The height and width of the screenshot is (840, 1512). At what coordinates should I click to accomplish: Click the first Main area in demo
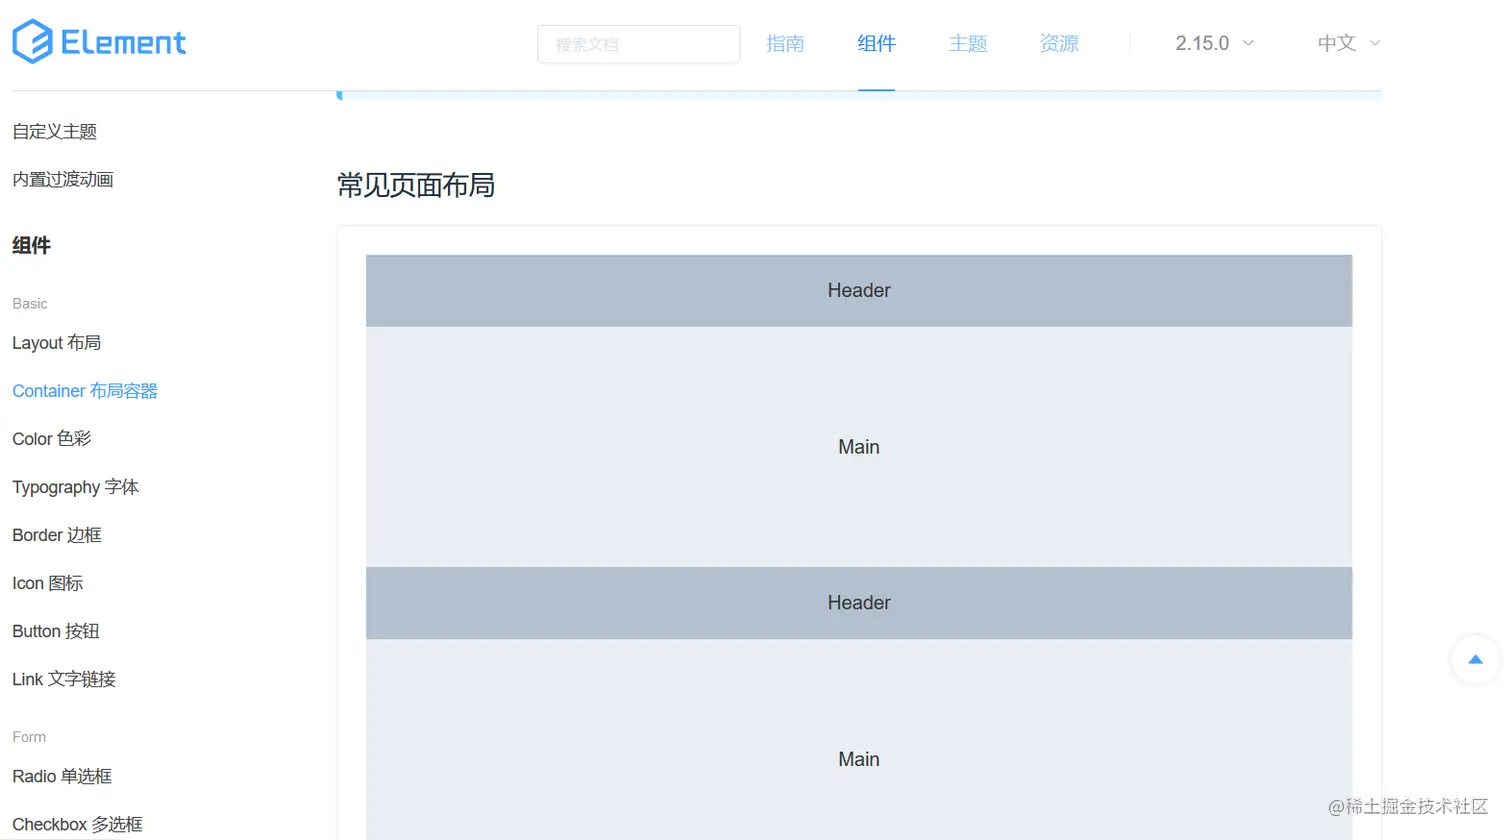(x=859, y=447)
